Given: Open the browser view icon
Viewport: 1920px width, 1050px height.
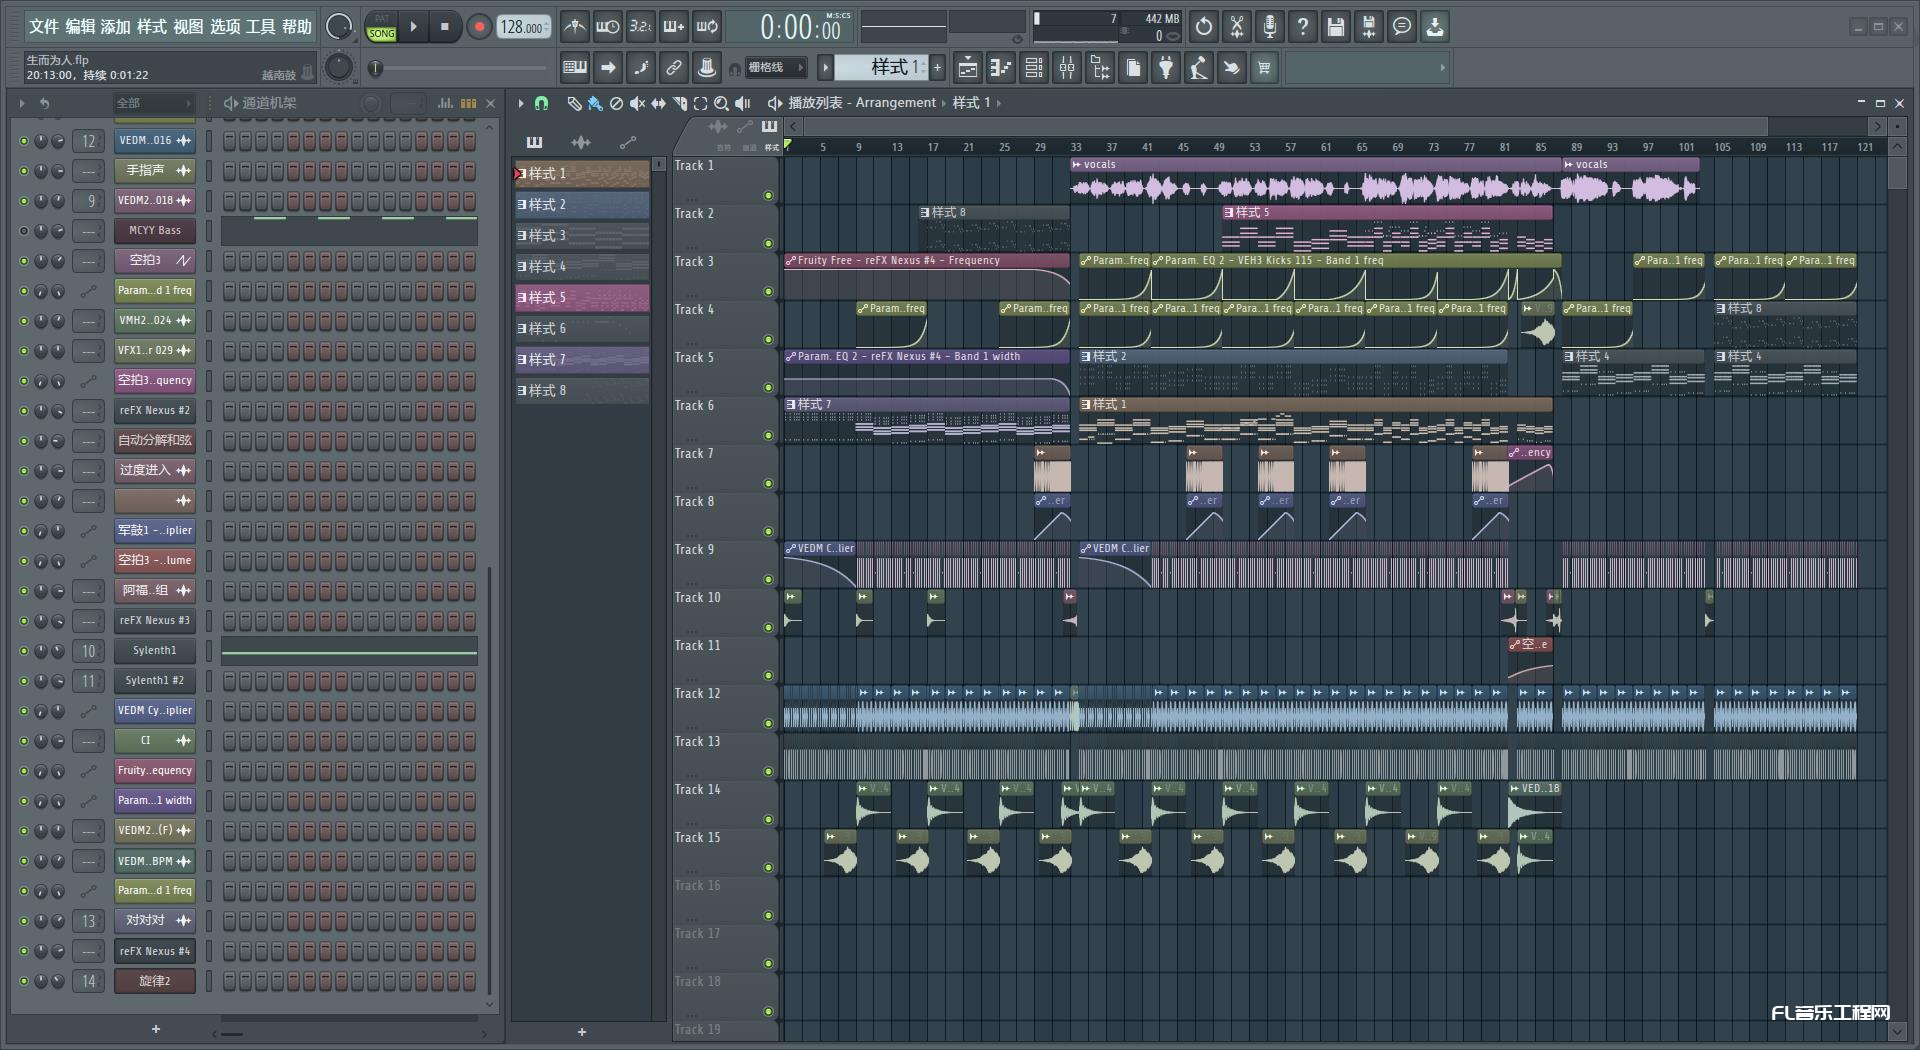Looking at the screenshot, I should pos(1100,68).
